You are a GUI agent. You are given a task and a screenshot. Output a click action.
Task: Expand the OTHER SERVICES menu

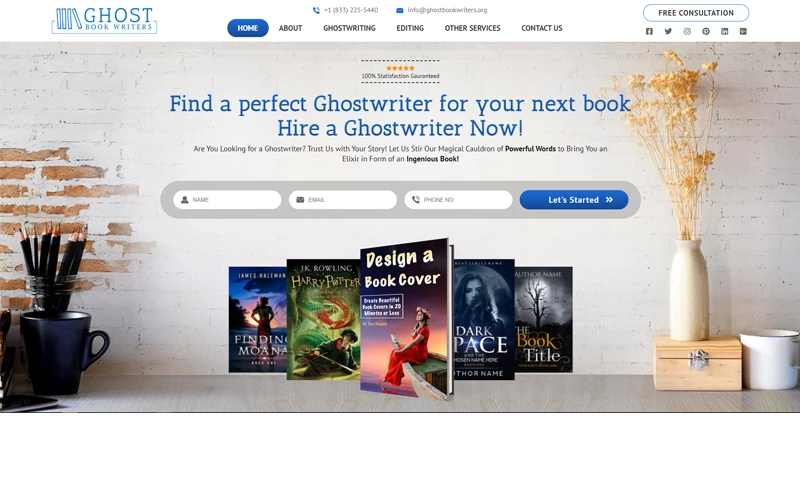[x=472, y=28]
